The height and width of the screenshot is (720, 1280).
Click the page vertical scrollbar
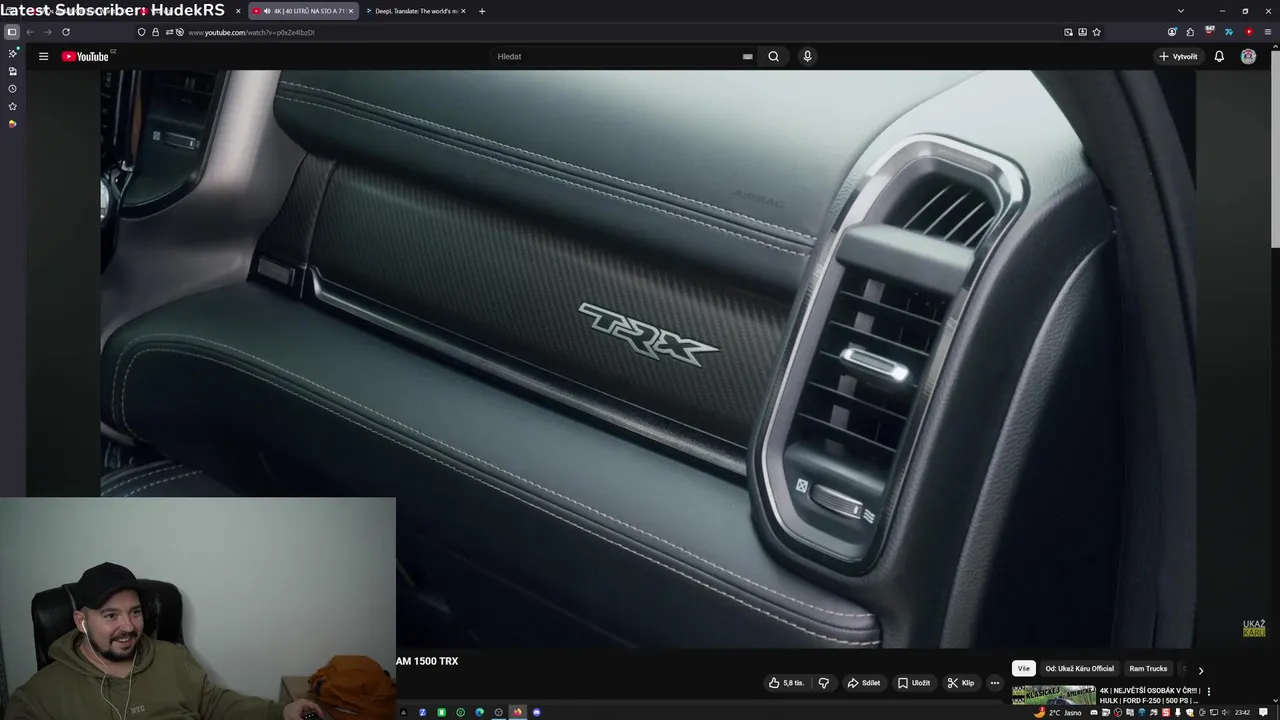[x=1275, y=150]
